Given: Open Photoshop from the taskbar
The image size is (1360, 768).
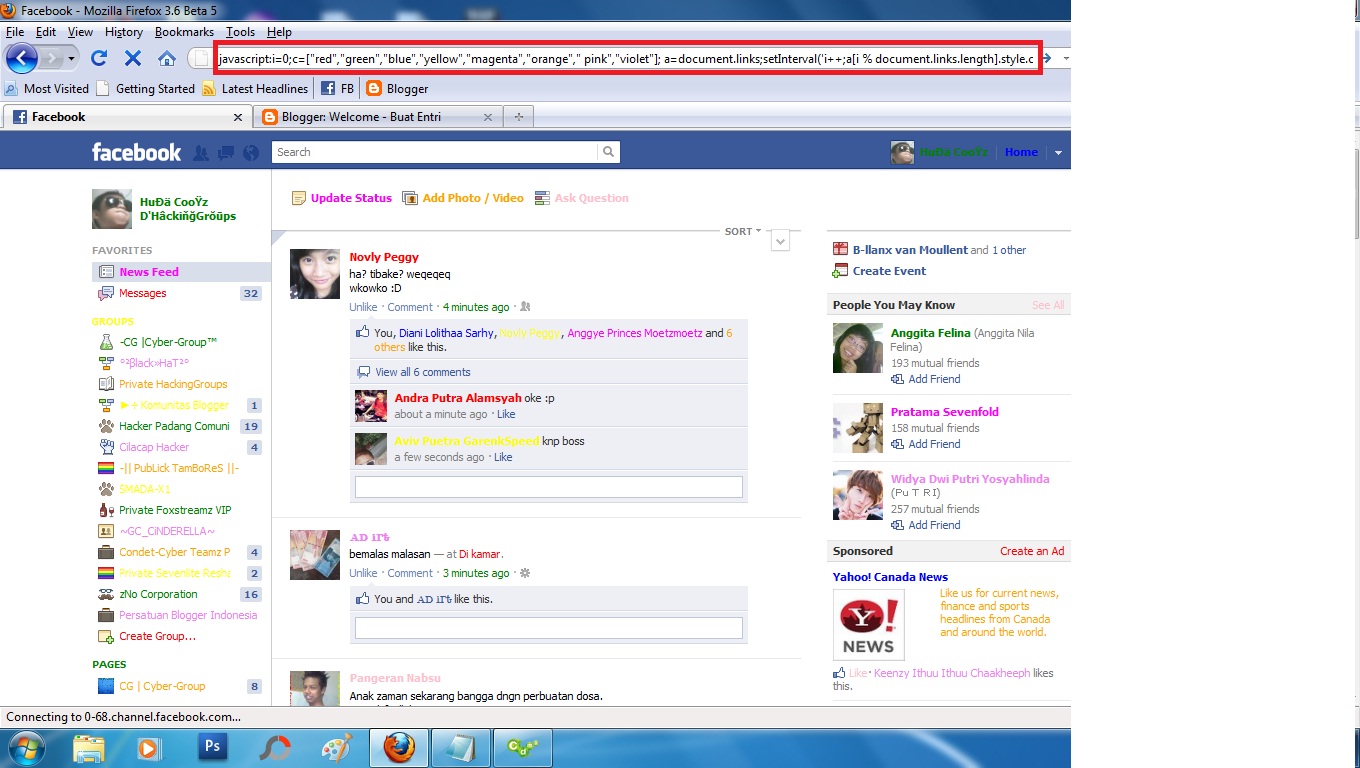Looking at the screenshot, I should pos(212,747).
